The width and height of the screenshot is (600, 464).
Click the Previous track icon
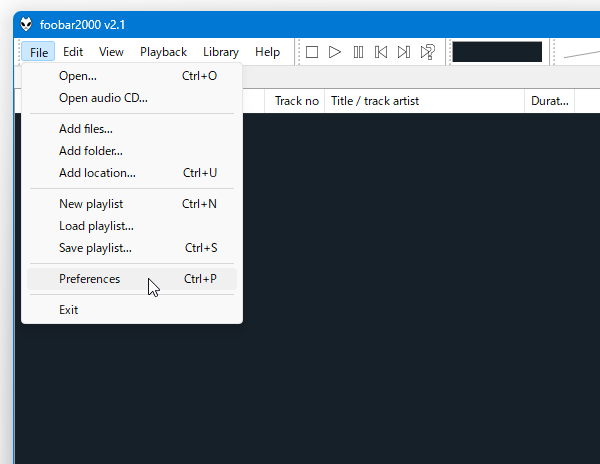pyautogui.click(x=381, y=52)
